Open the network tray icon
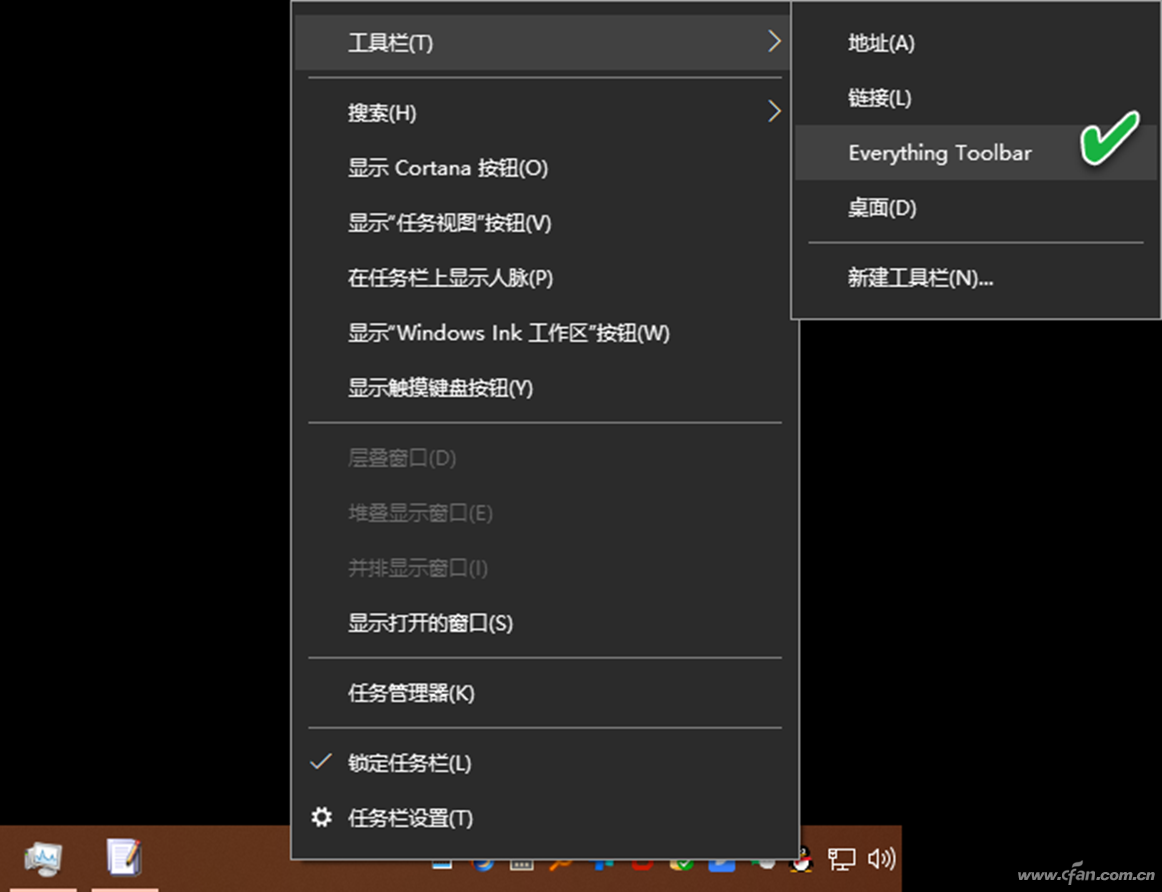Screen dimensions: 1162x892 (841, 859)
